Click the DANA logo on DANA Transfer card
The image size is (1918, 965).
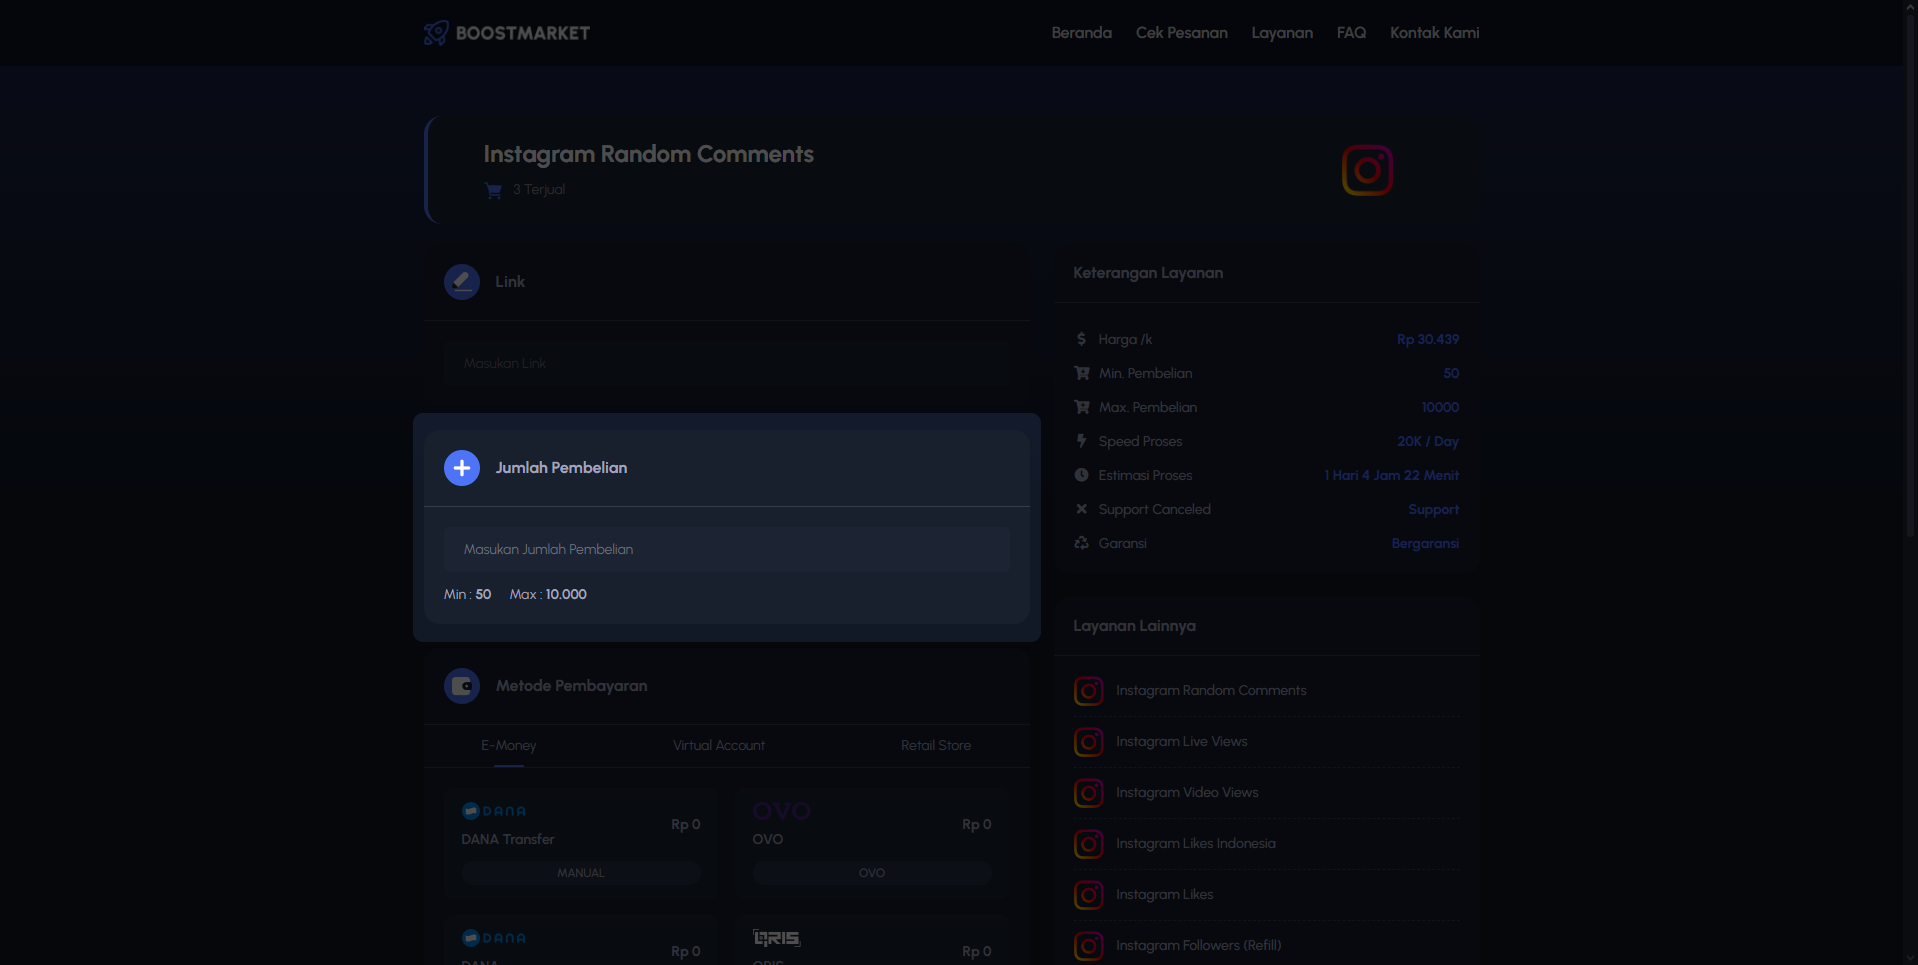(494, 811)
